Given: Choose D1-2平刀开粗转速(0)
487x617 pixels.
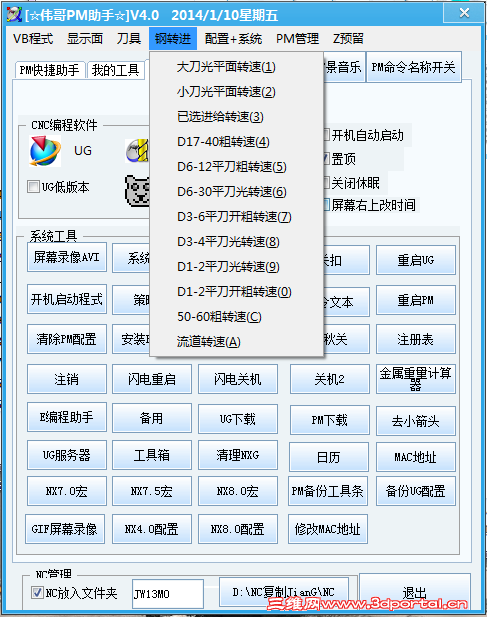Looking at the screenshot, I should tap(236, 292).
